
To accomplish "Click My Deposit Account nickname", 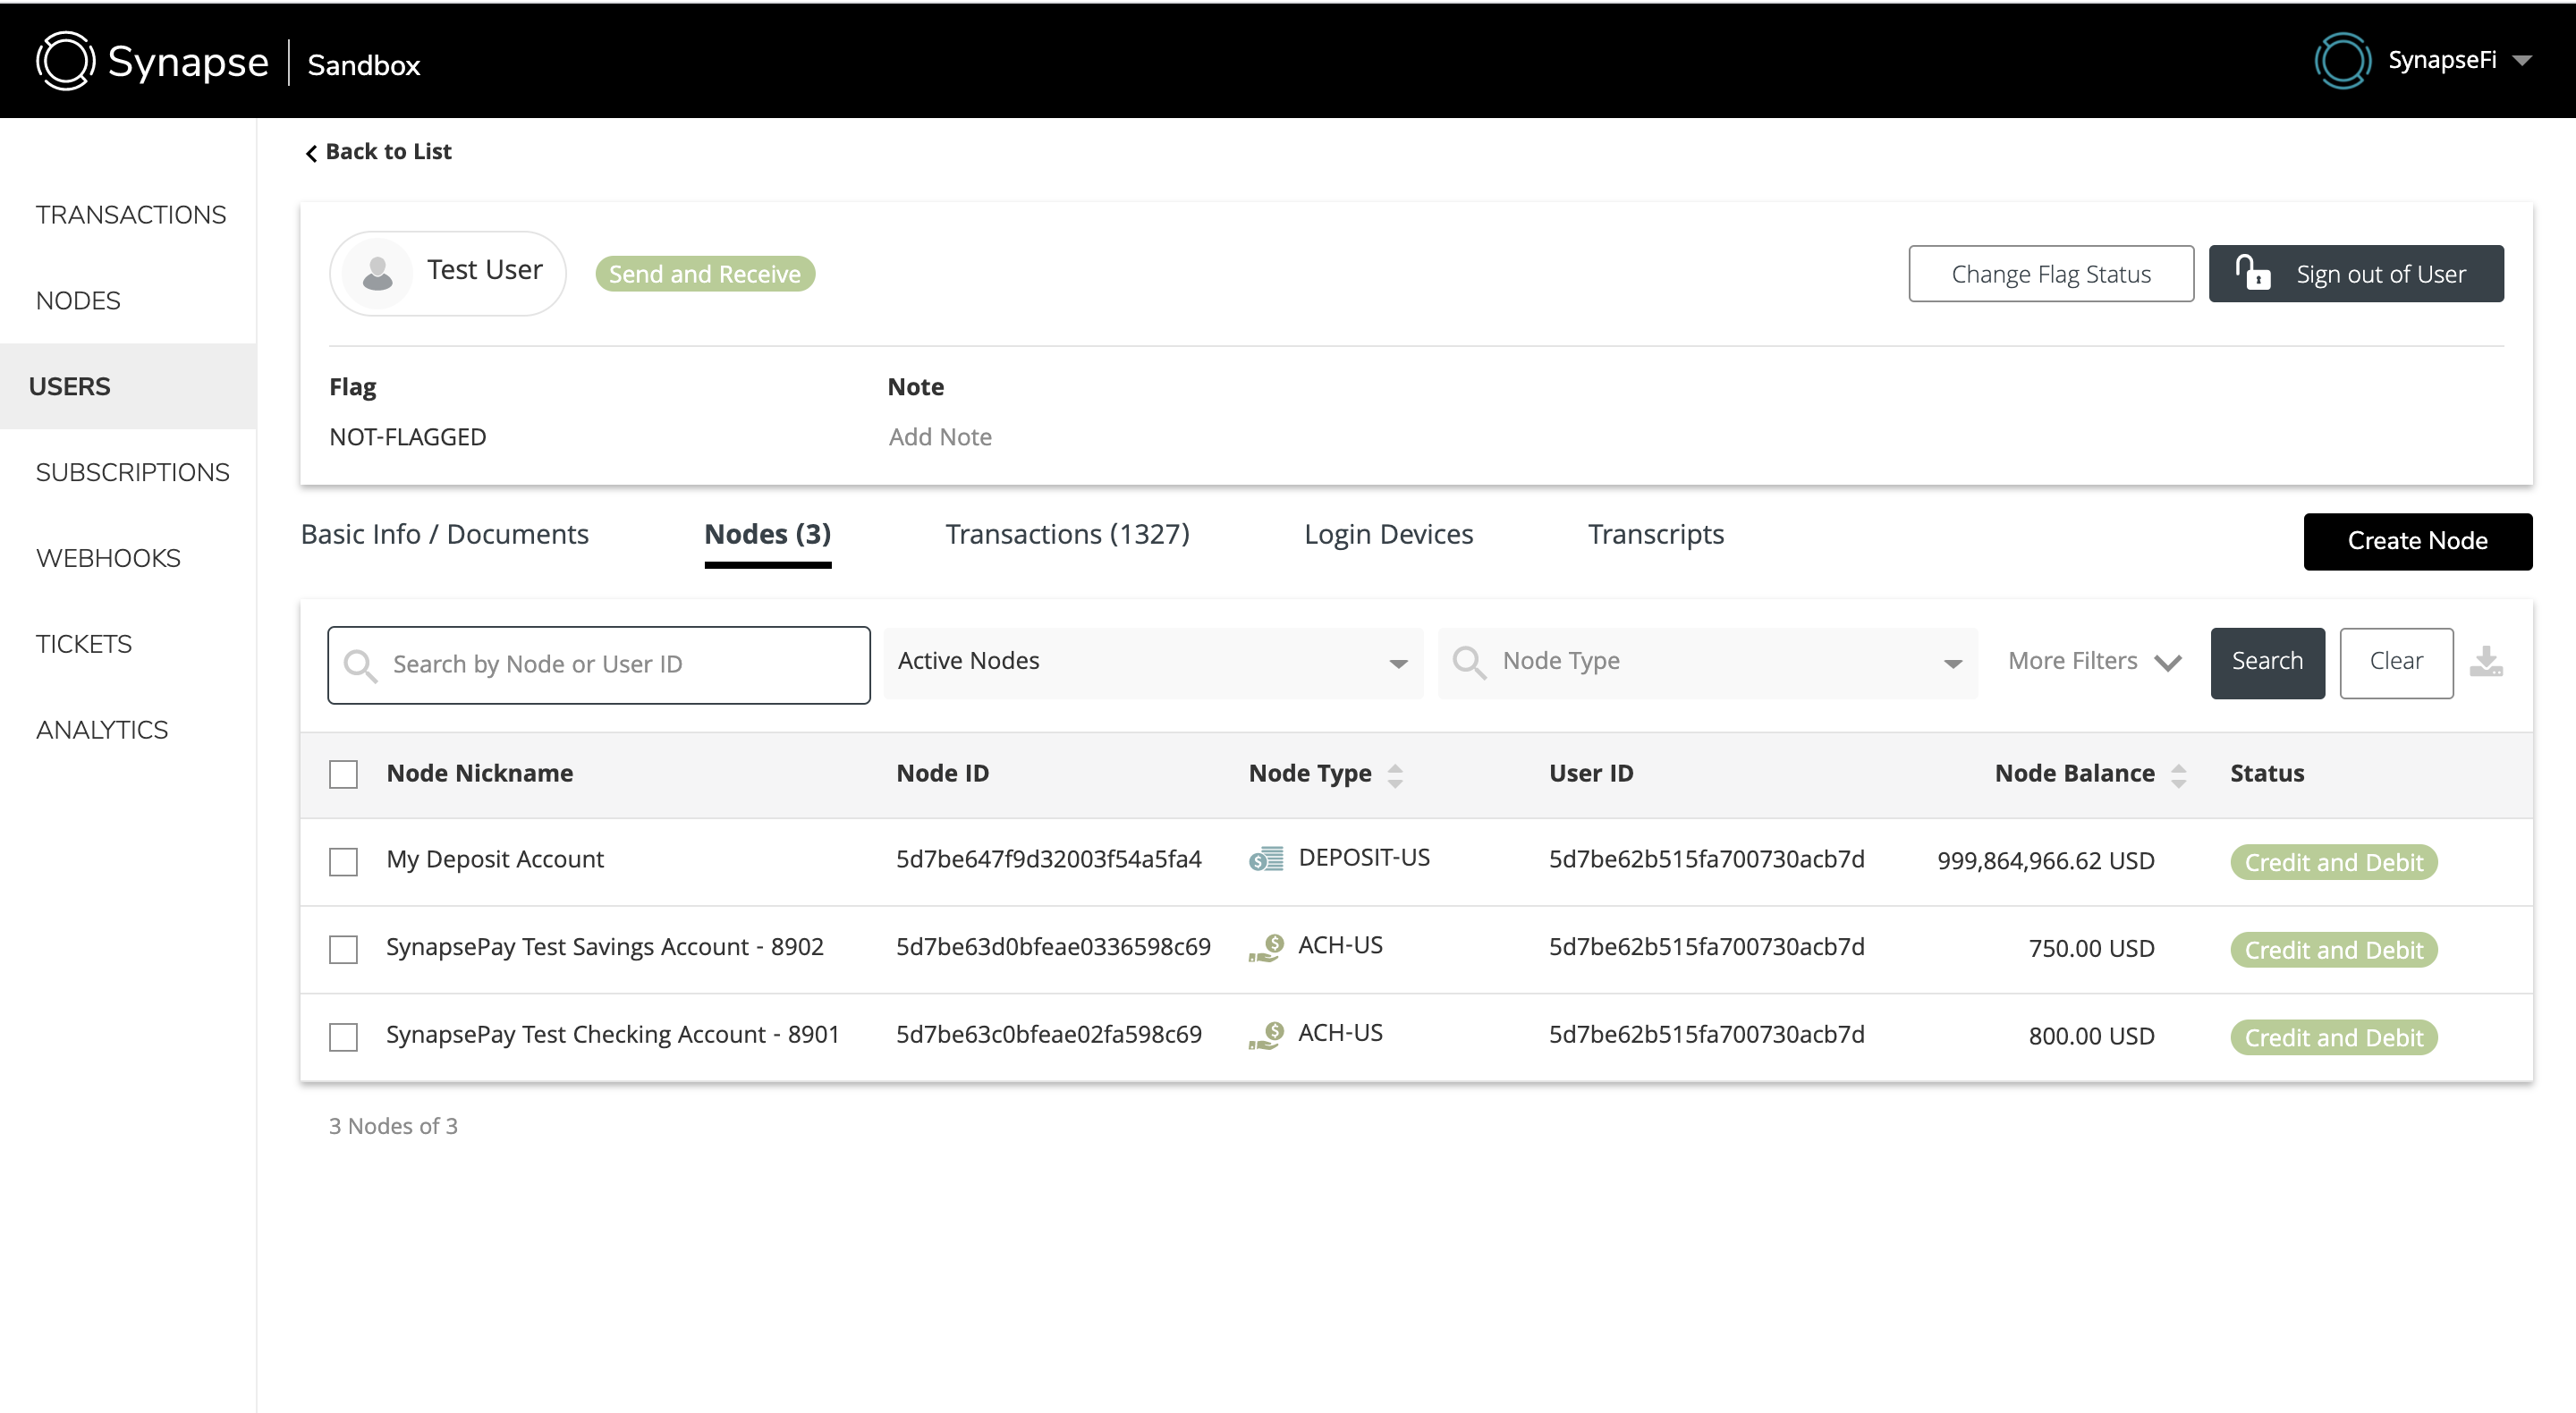I will click(495, 859).
